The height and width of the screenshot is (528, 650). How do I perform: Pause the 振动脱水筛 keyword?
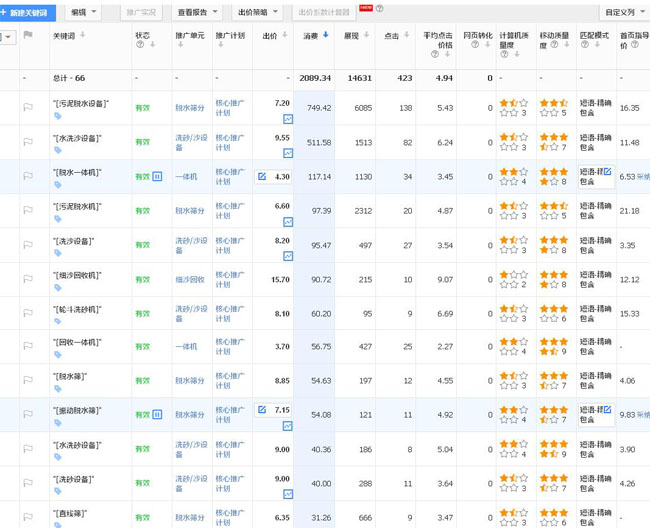(x=157, y=414)
